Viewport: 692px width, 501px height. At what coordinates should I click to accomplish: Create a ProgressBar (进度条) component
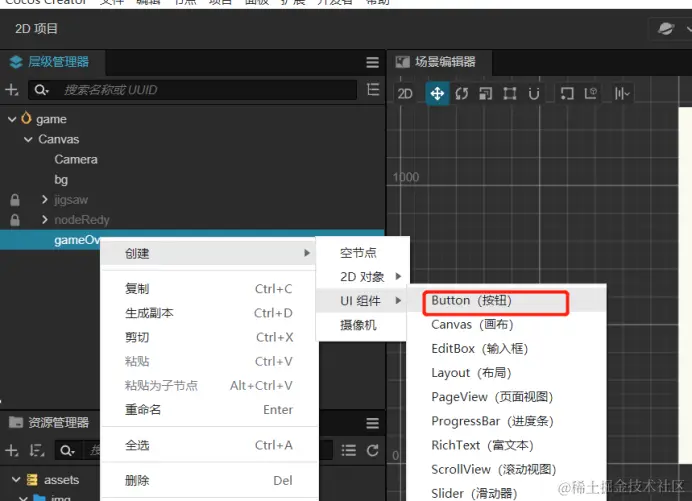(506, 421)
